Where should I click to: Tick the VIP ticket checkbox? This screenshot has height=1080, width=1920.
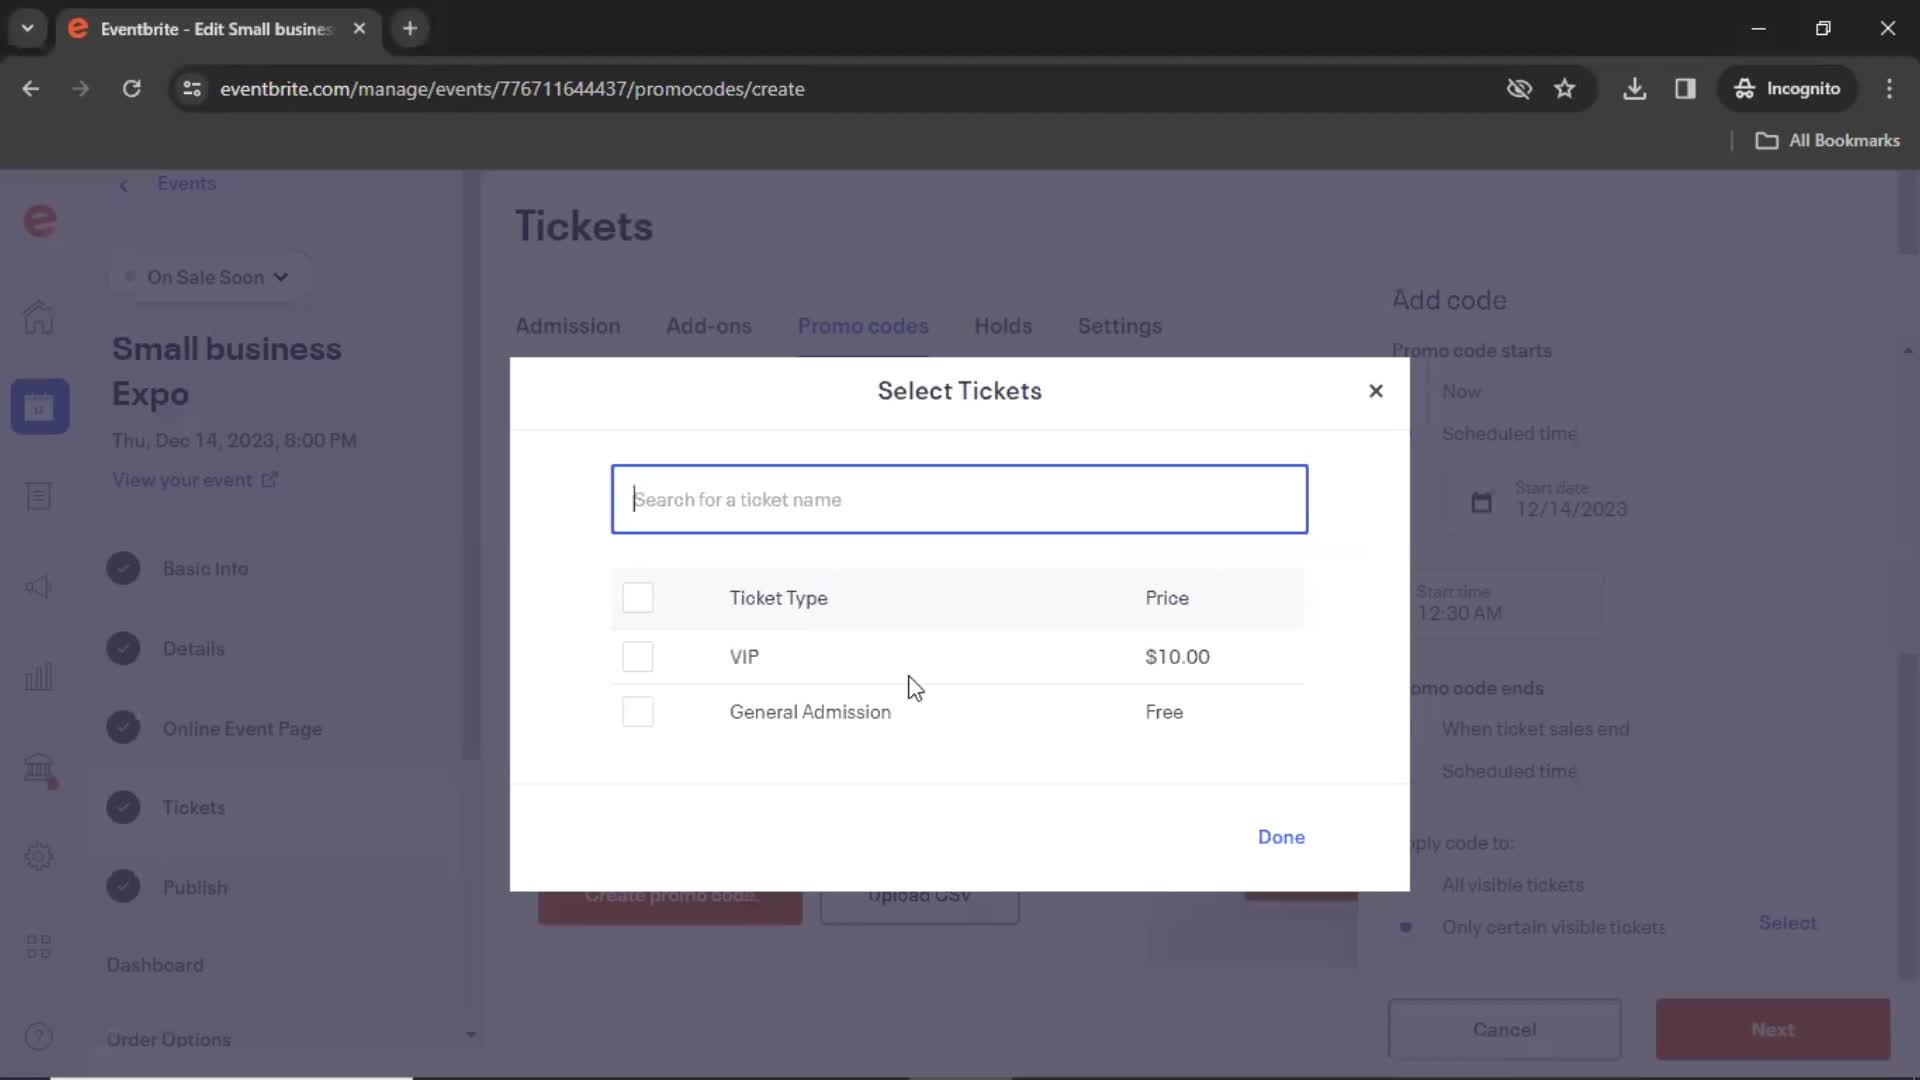[638, 657]
